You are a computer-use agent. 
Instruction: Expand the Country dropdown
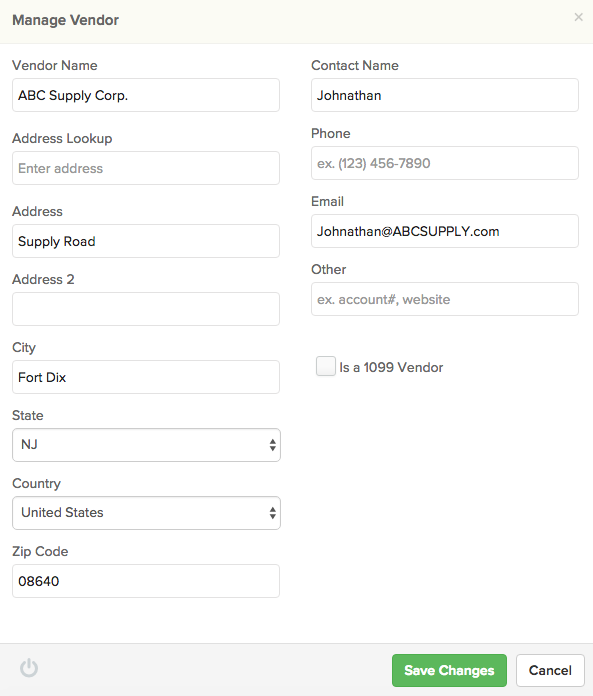coord(146,513)
